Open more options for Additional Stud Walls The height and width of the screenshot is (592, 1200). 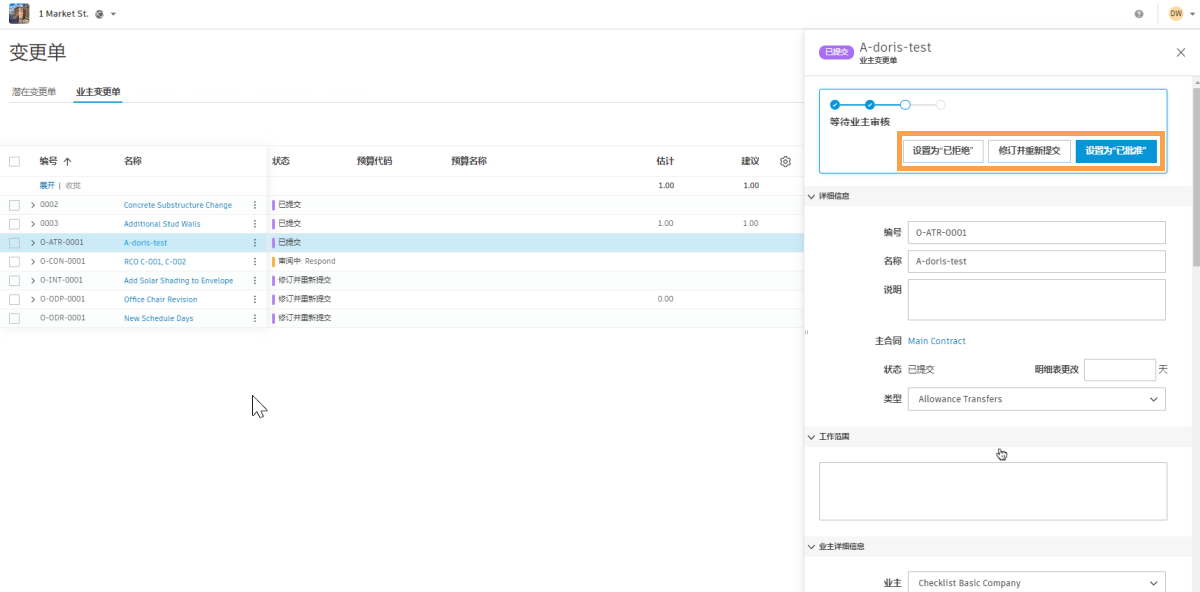(255, 224)
